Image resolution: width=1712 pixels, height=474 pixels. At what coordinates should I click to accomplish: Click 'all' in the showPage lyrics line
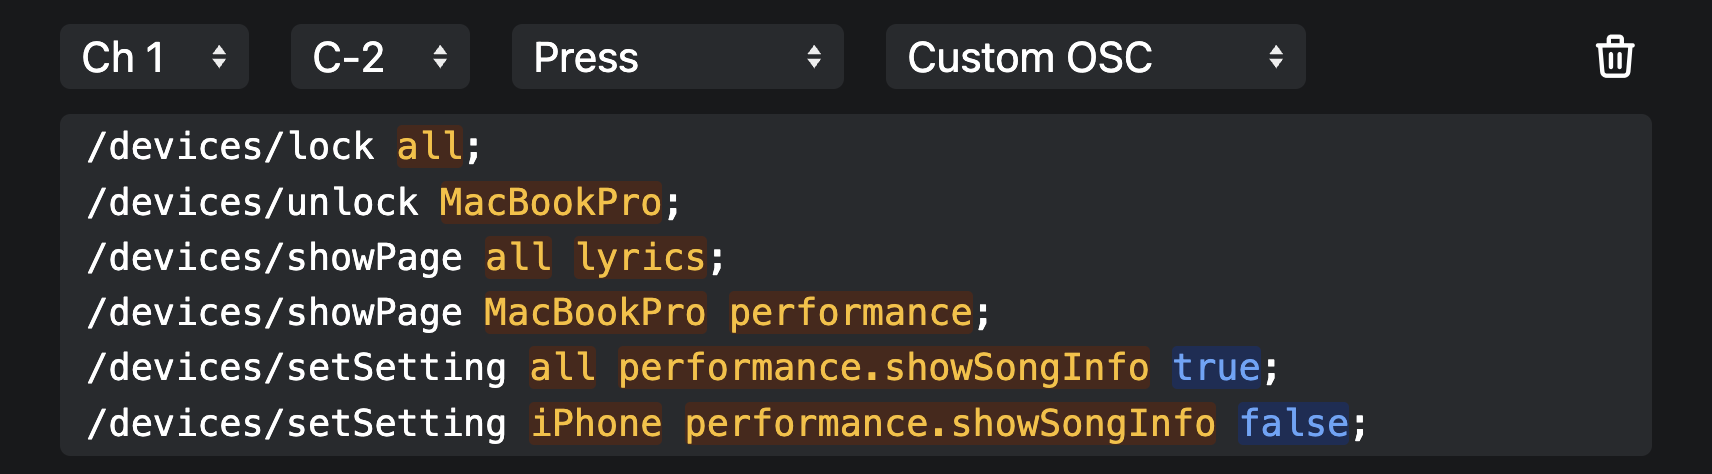(x=518, y=258)
